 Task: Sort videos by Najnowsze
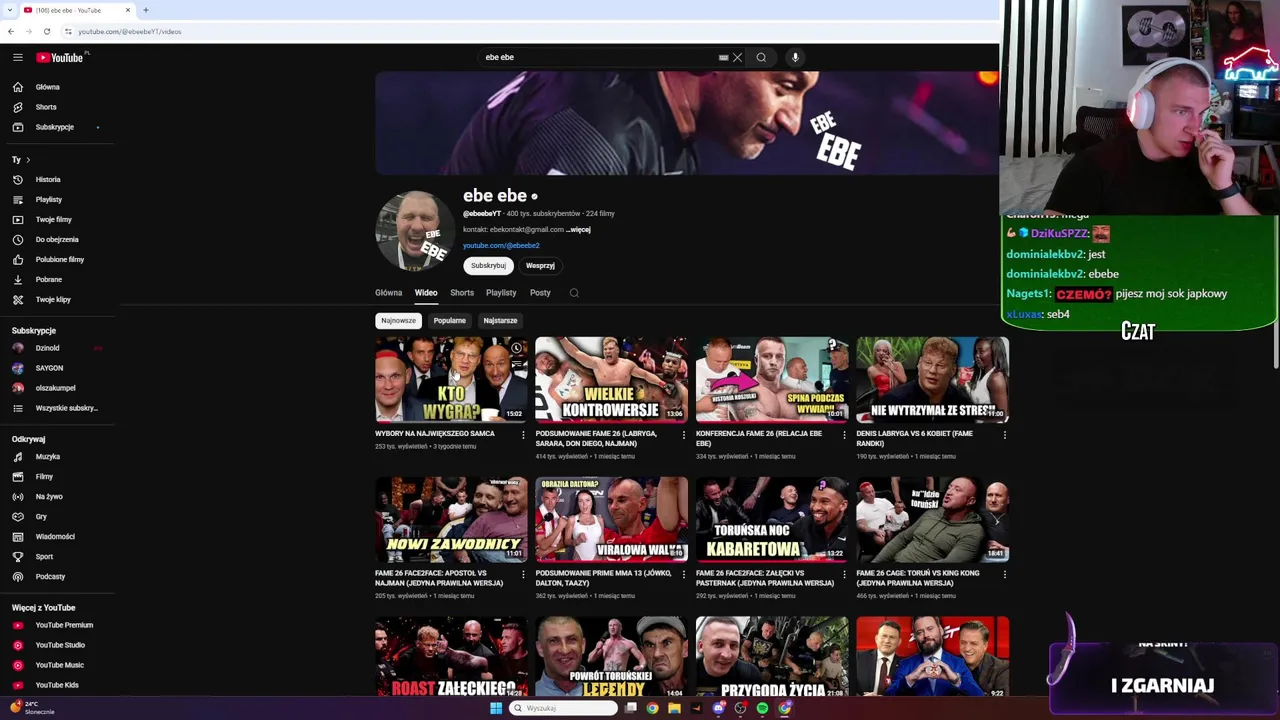click(x=398, y=321)
